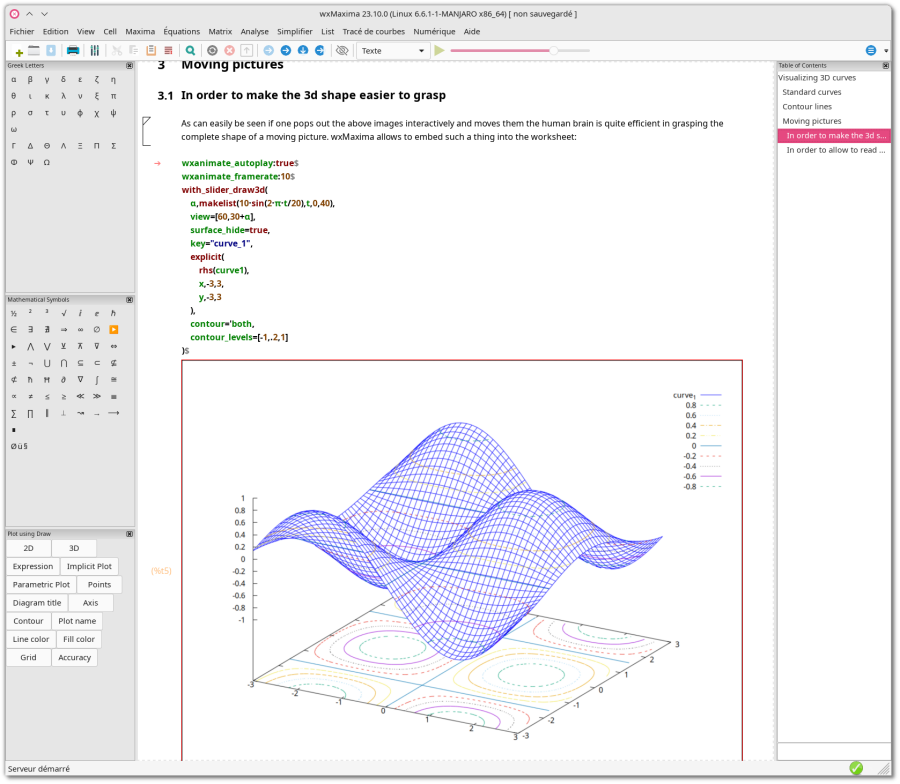This screenshot has height=784, width=900.
Task: Open search with the magnifier toolbar icon
Action: pyautogui.click(x=192, y=50)
